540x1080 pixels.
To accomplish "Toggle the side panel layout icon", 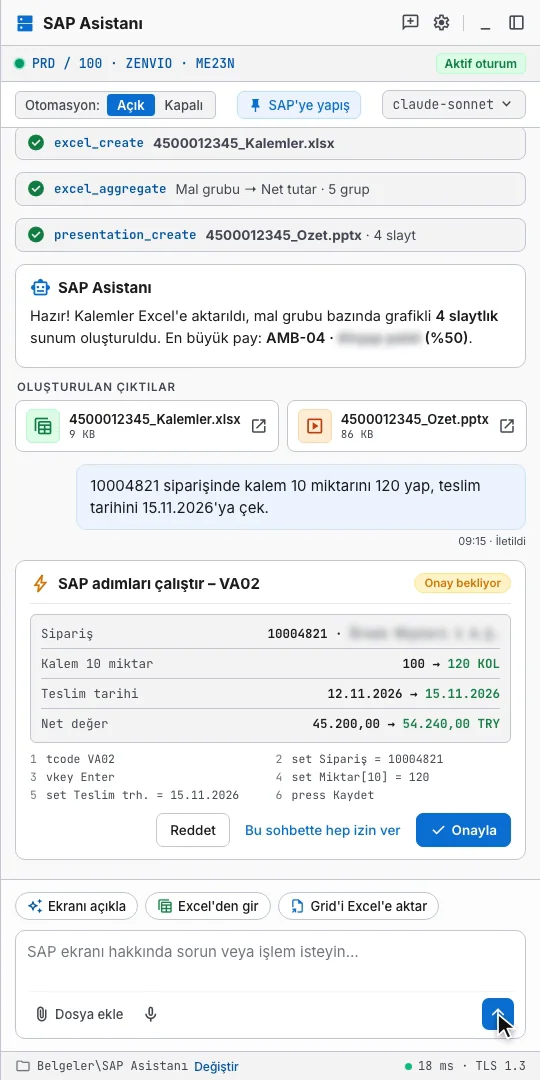I will (x=517, y=23).
